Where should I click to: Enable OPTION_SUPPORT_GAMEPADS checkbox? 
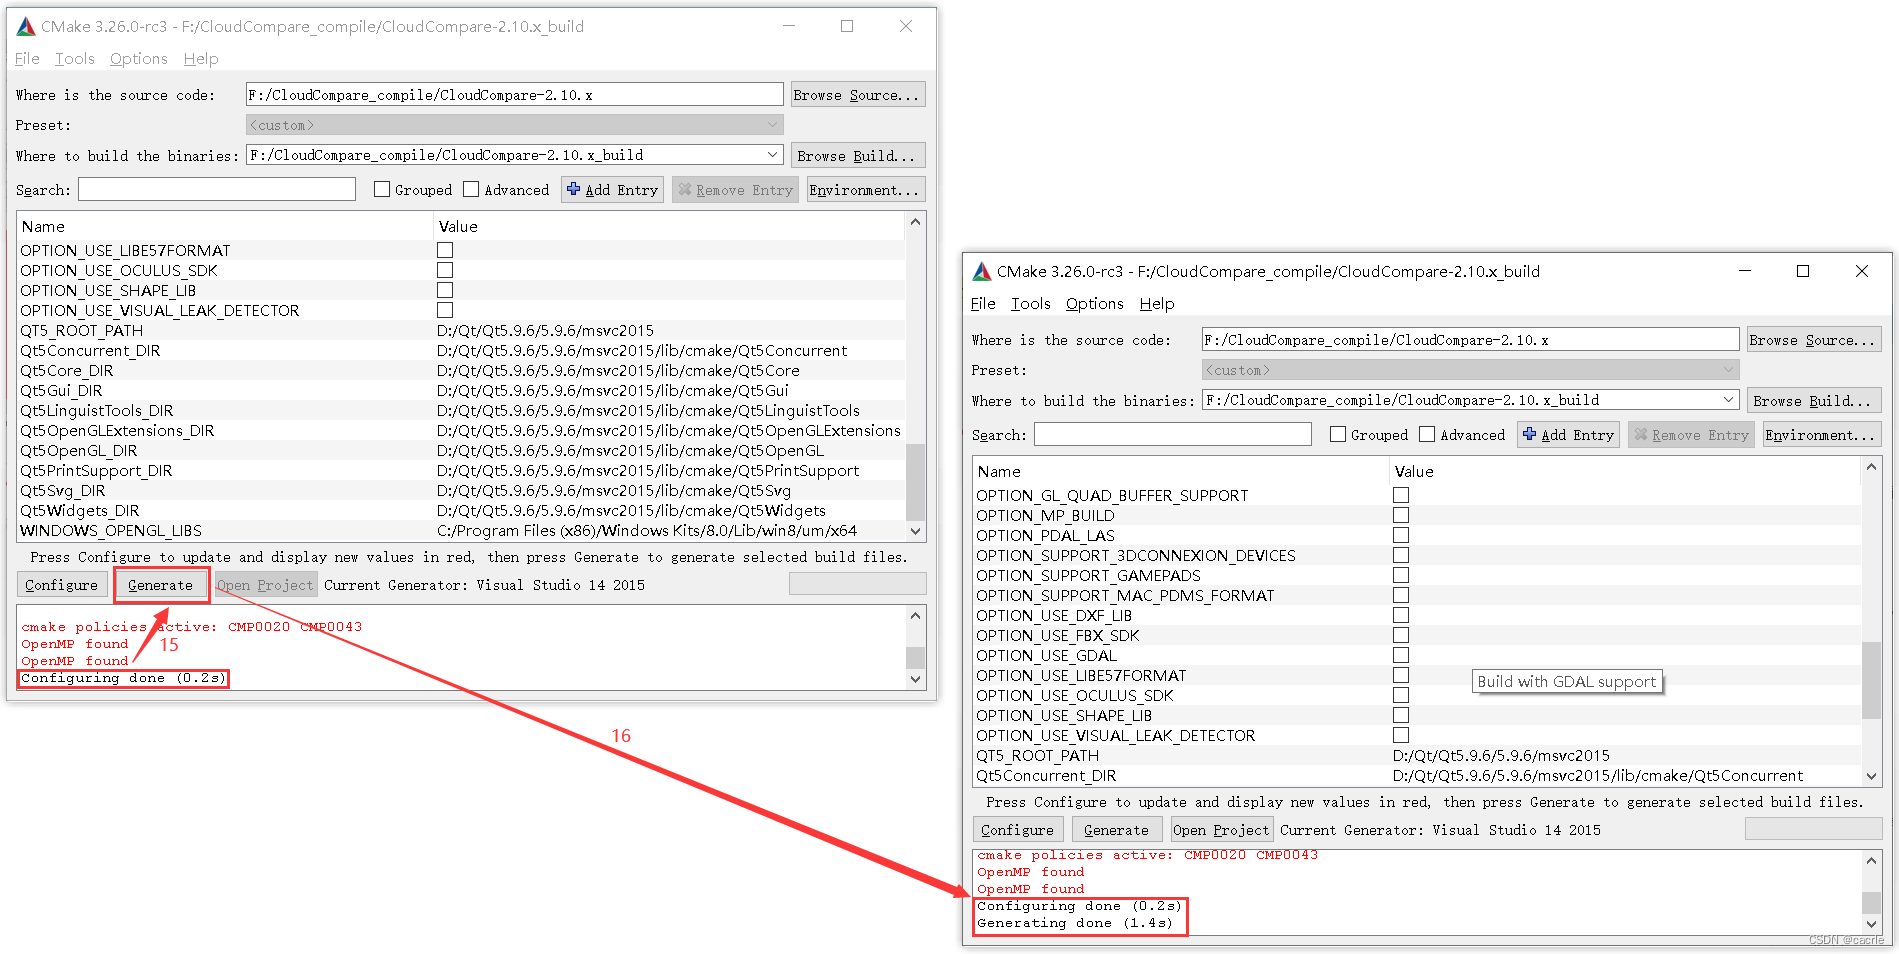click(x=1401, y=575)
